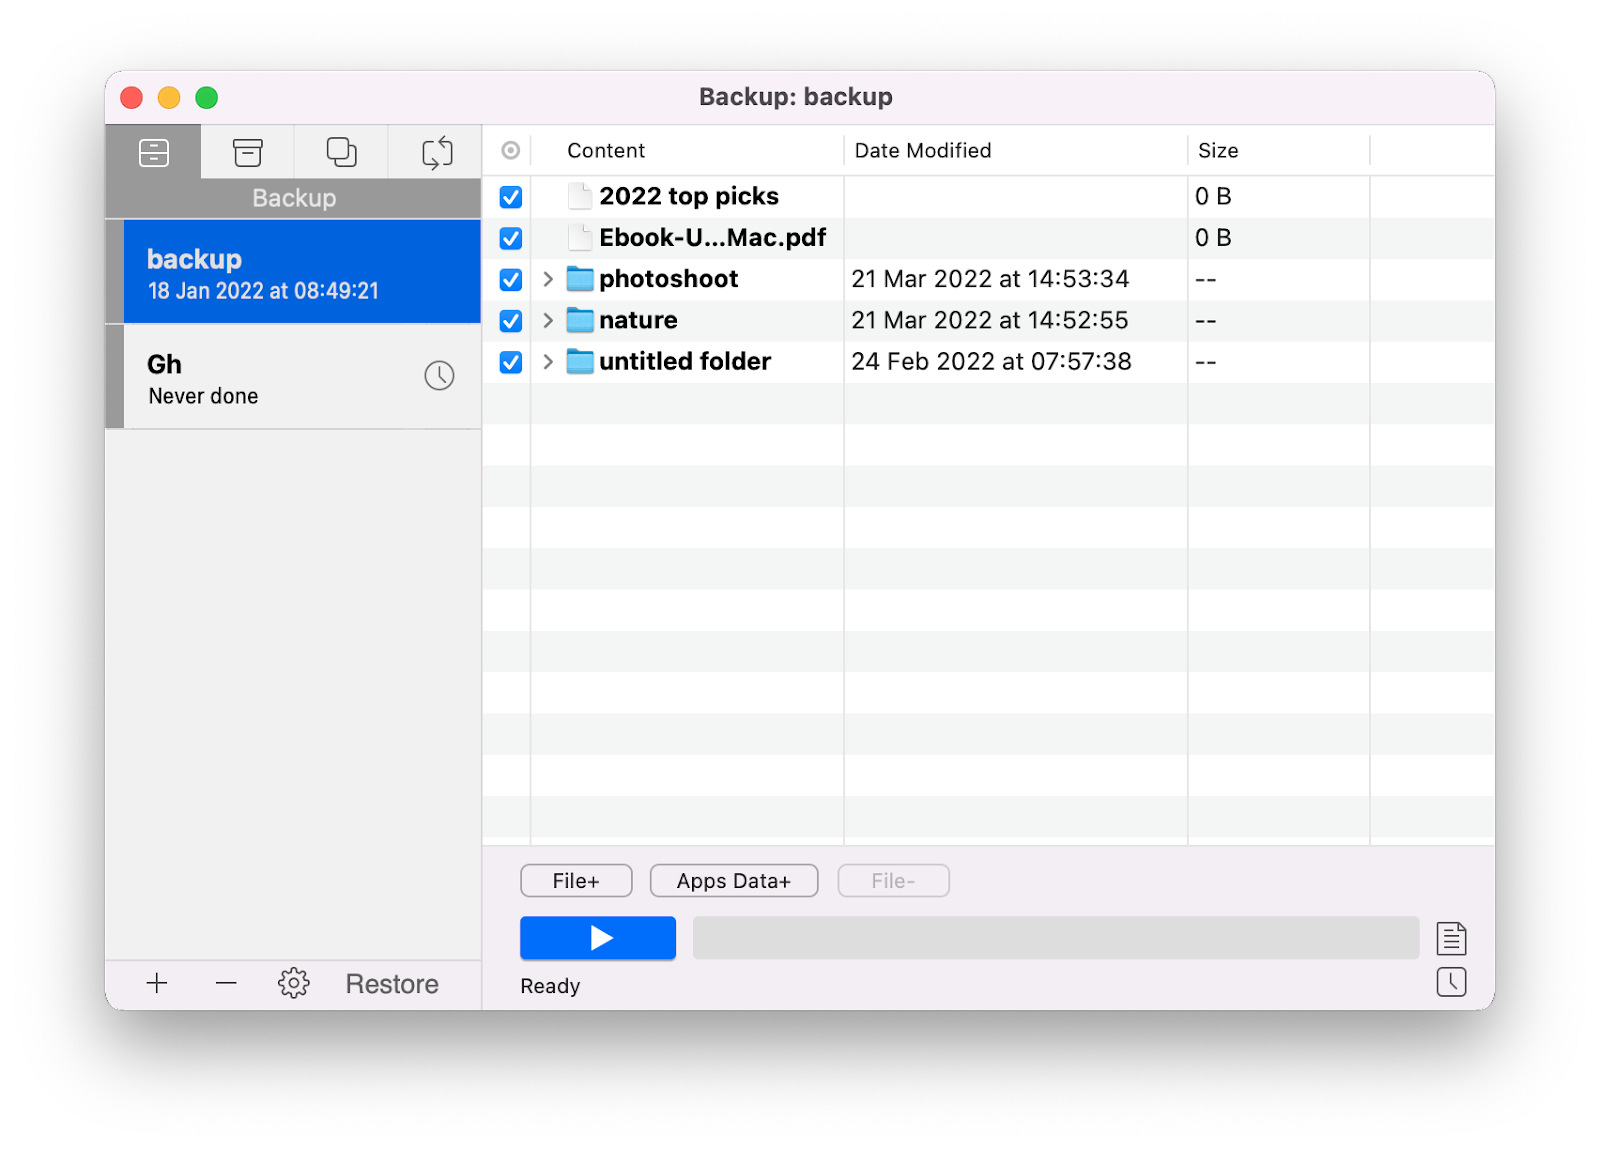Open the log view icon
Viewport: 1600px width, 1149px height.
click(1452, 938)
